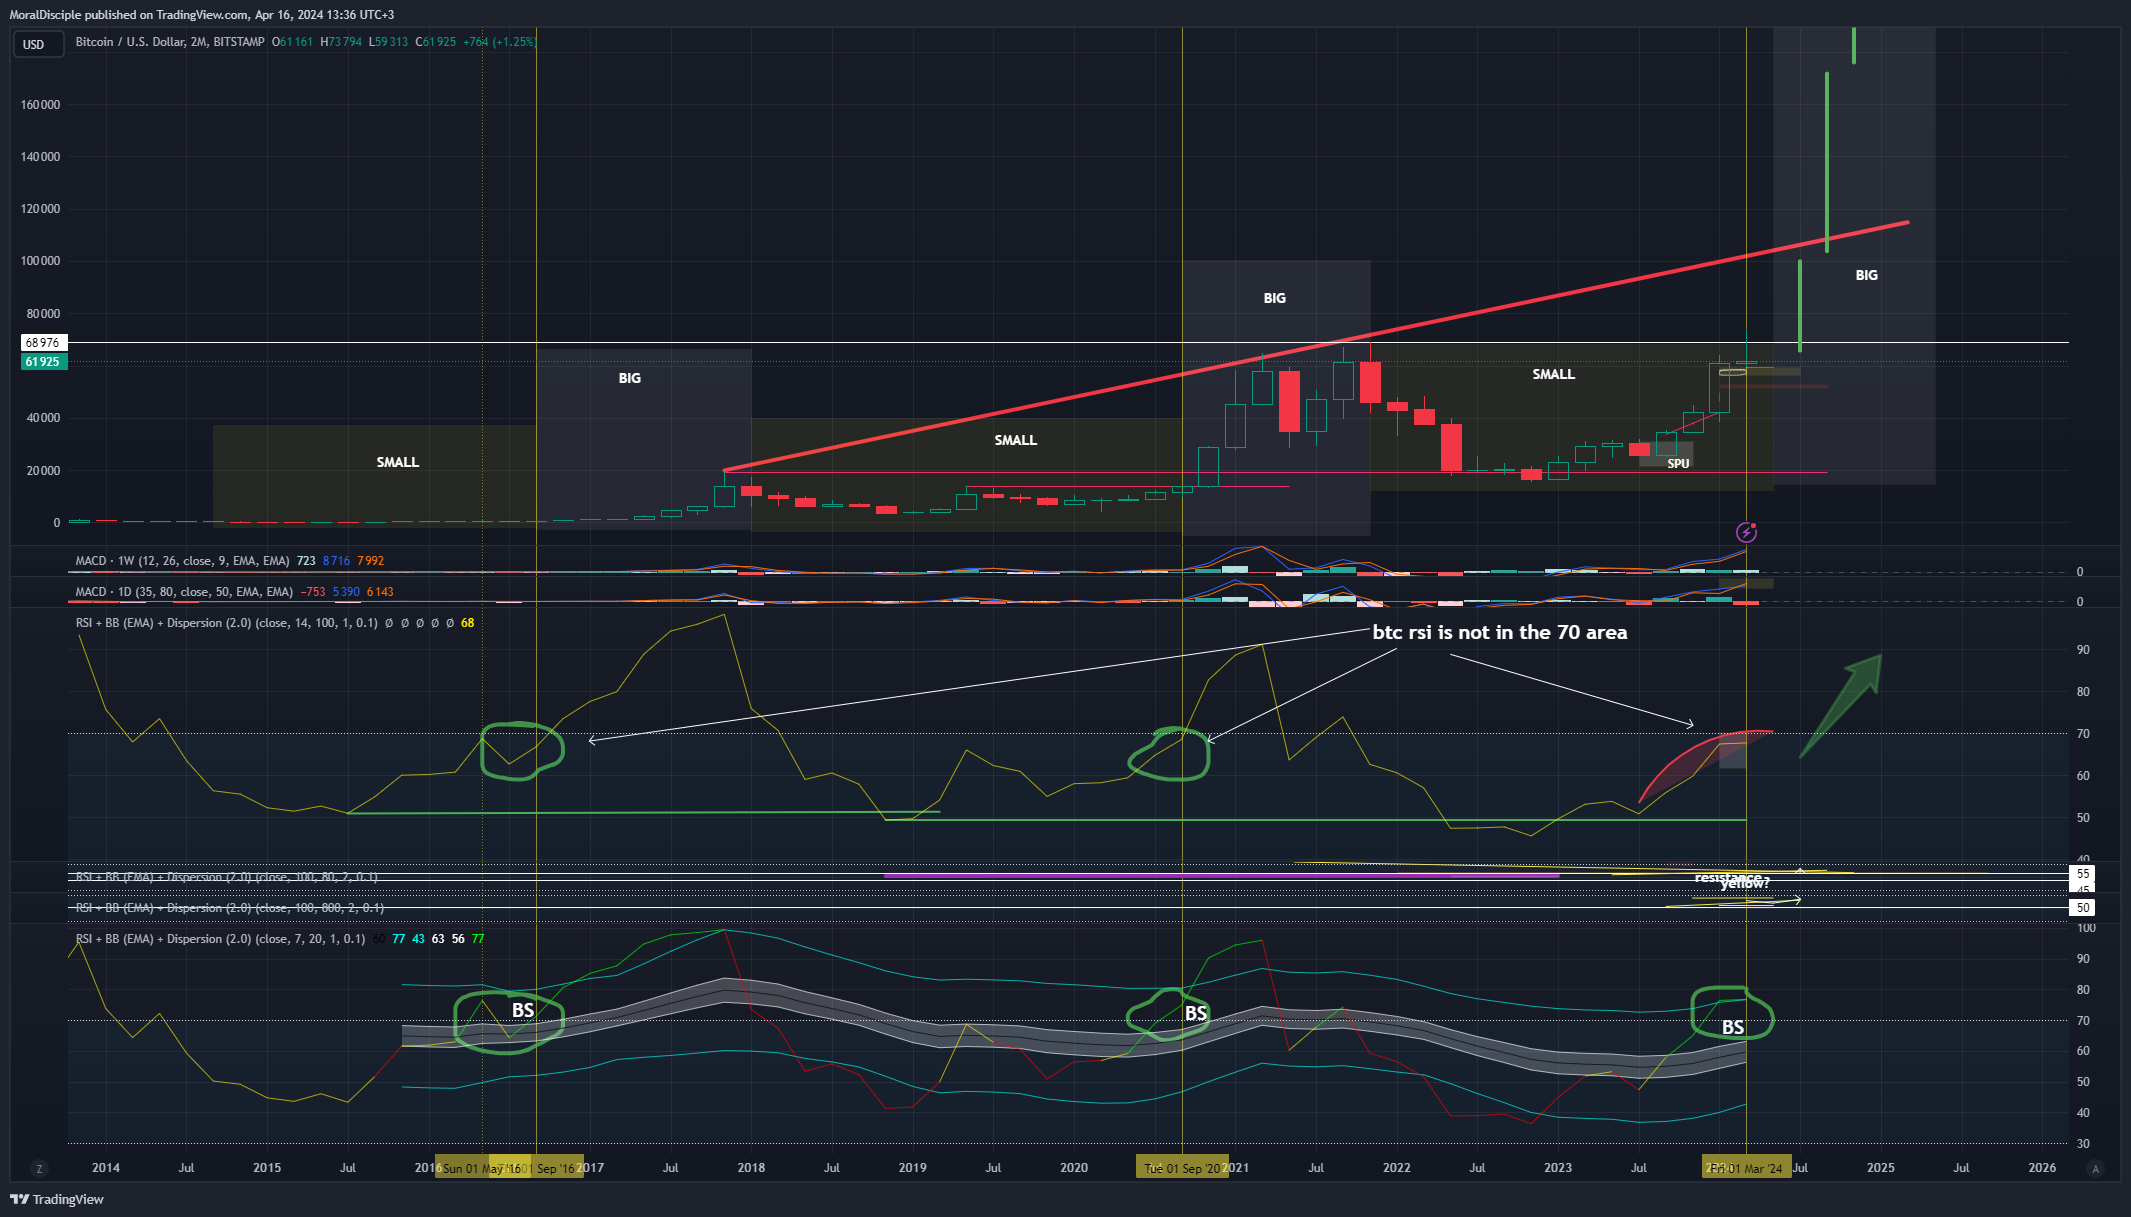
Task: Click the 2026 year label on the time axis
Action: (2042, 1168)
